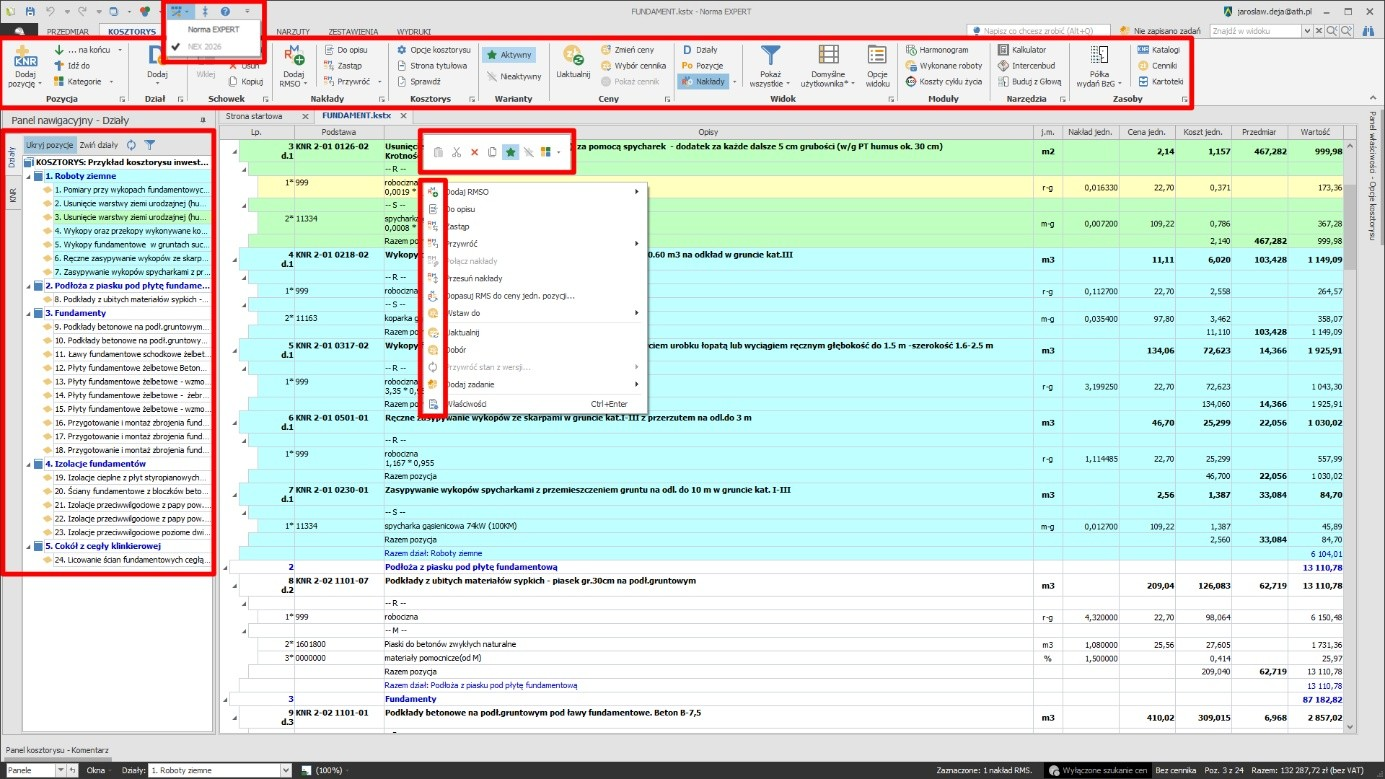Open Dodaj zadanie submenu in context menu
The width and height of the screenshot is (1385, 779).
click(535, 384)
